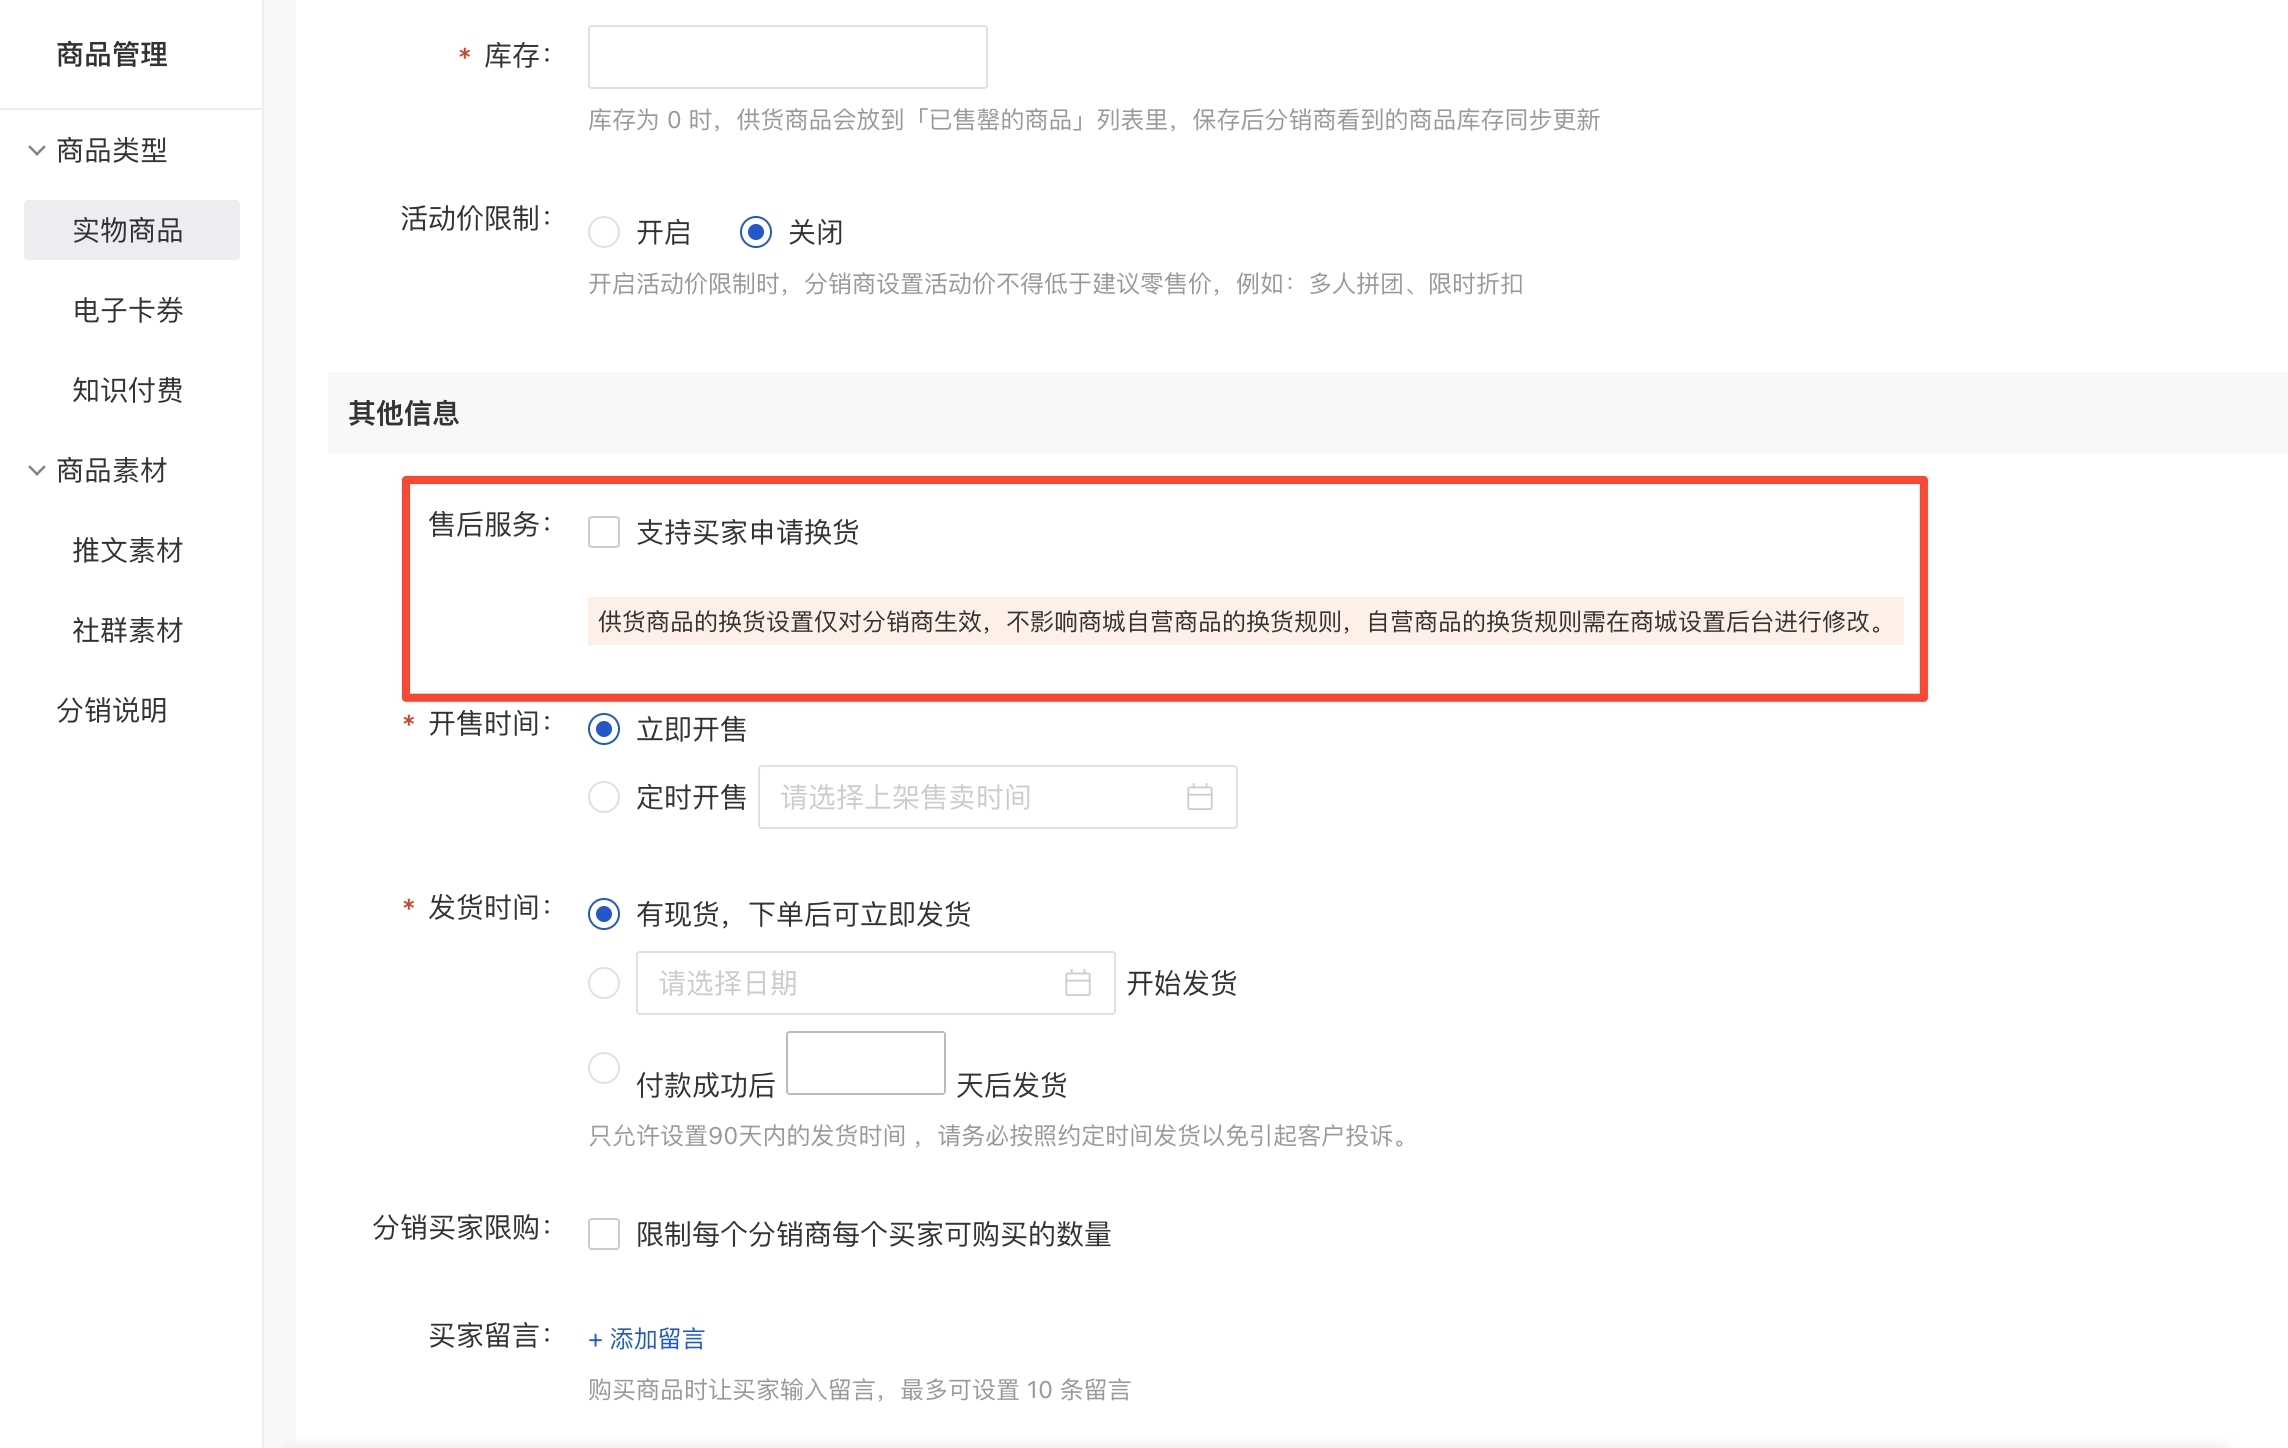Click the 商品管理 sidebar heading

coord(112,55)
